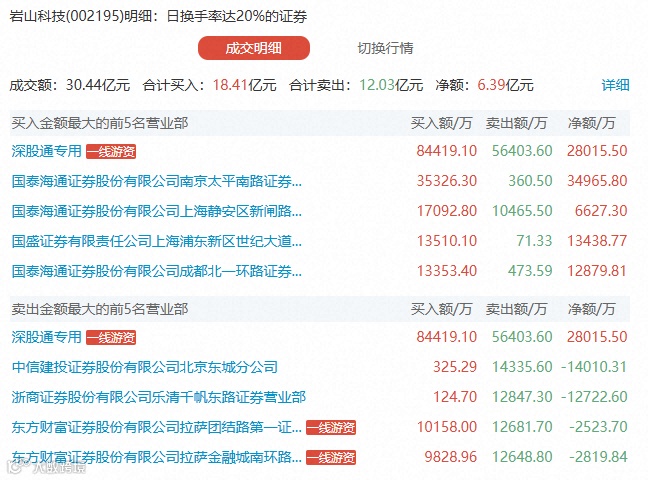Click the net amount 6627.30
The width and height of the screenshot is (648, 480).
click(601, 211)
